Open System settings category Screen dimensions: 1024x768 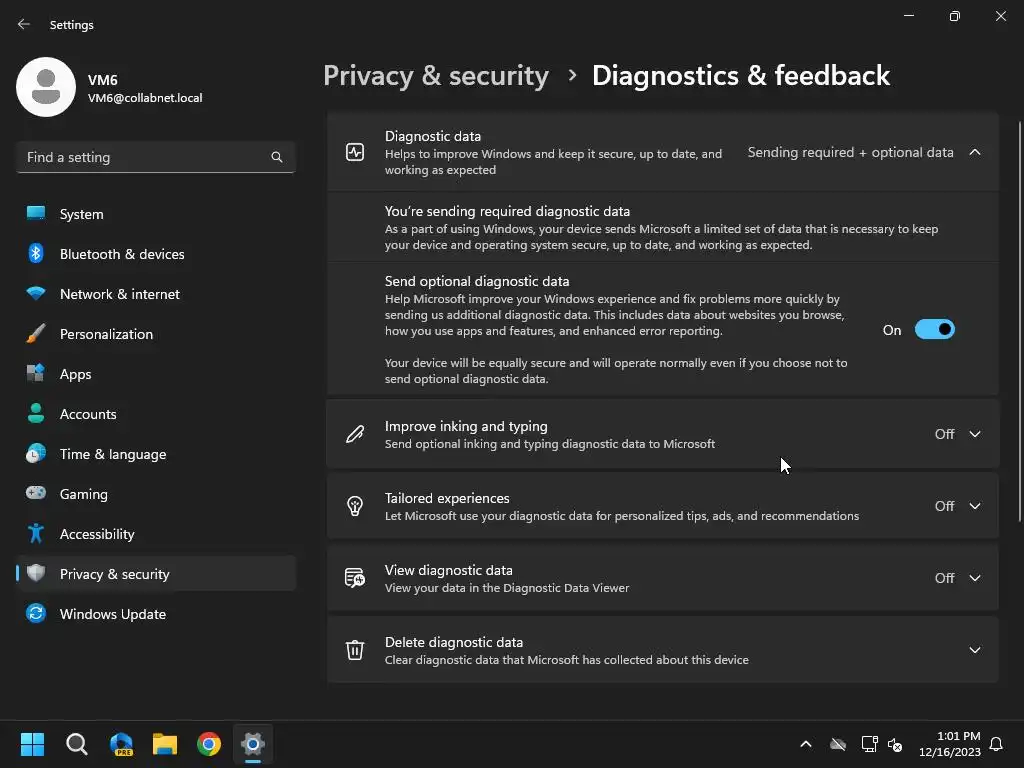point(156,214)
